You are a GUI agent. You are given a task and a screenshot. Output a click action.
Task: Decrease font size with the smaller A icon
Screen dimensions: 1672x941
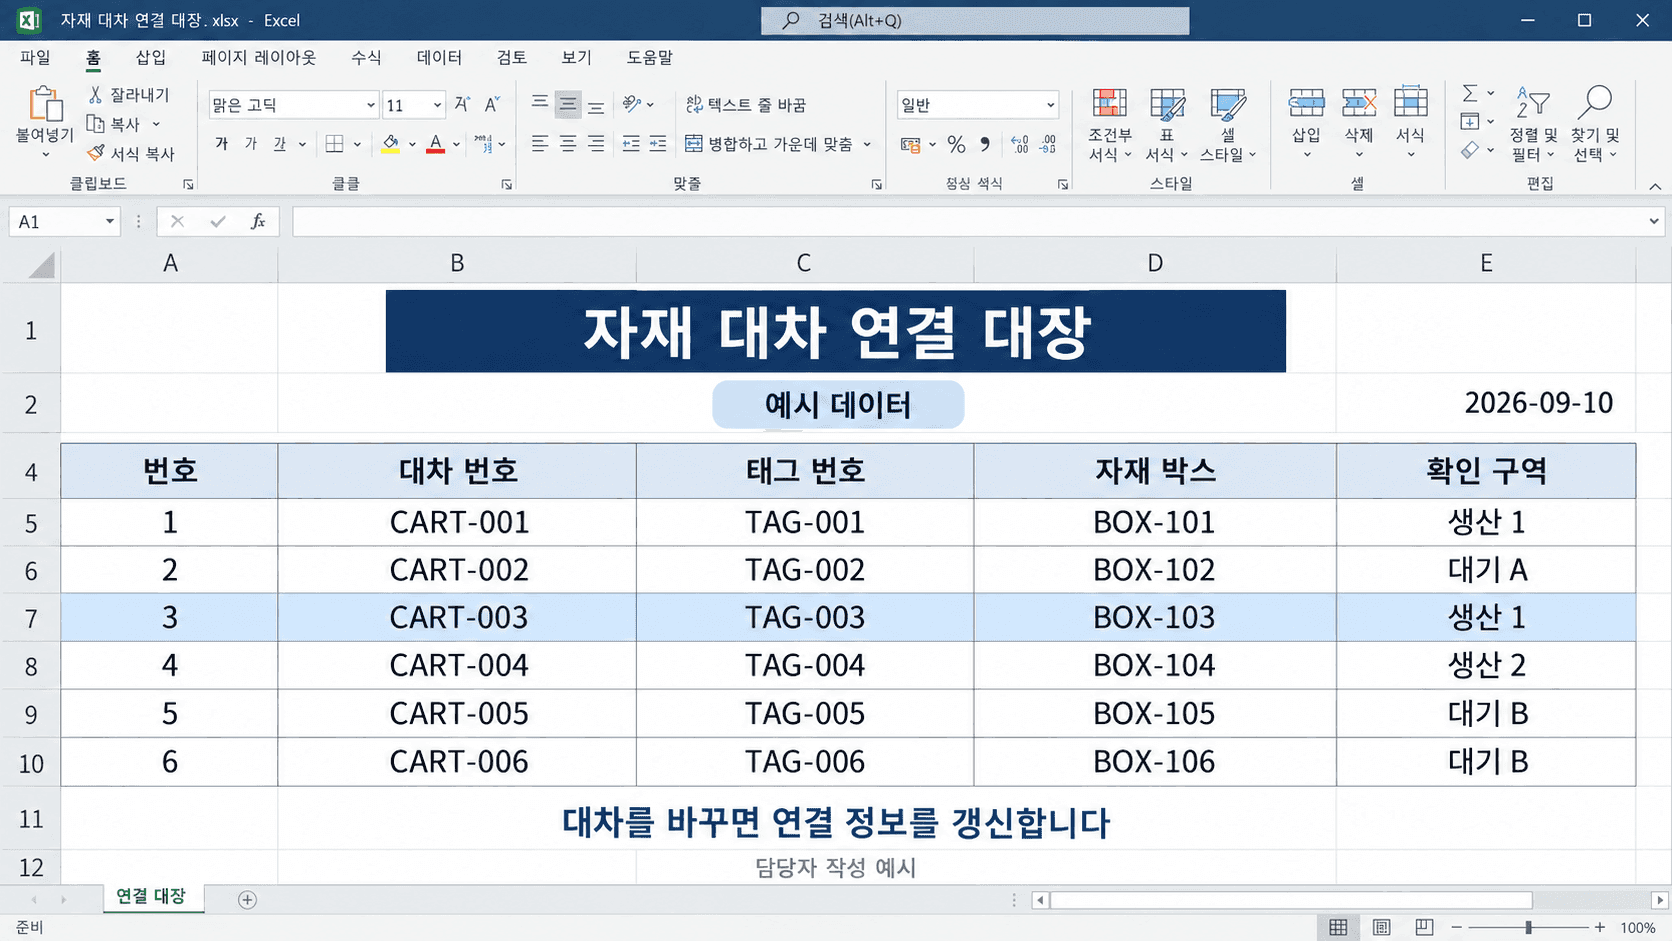click(x=492, y=104)
